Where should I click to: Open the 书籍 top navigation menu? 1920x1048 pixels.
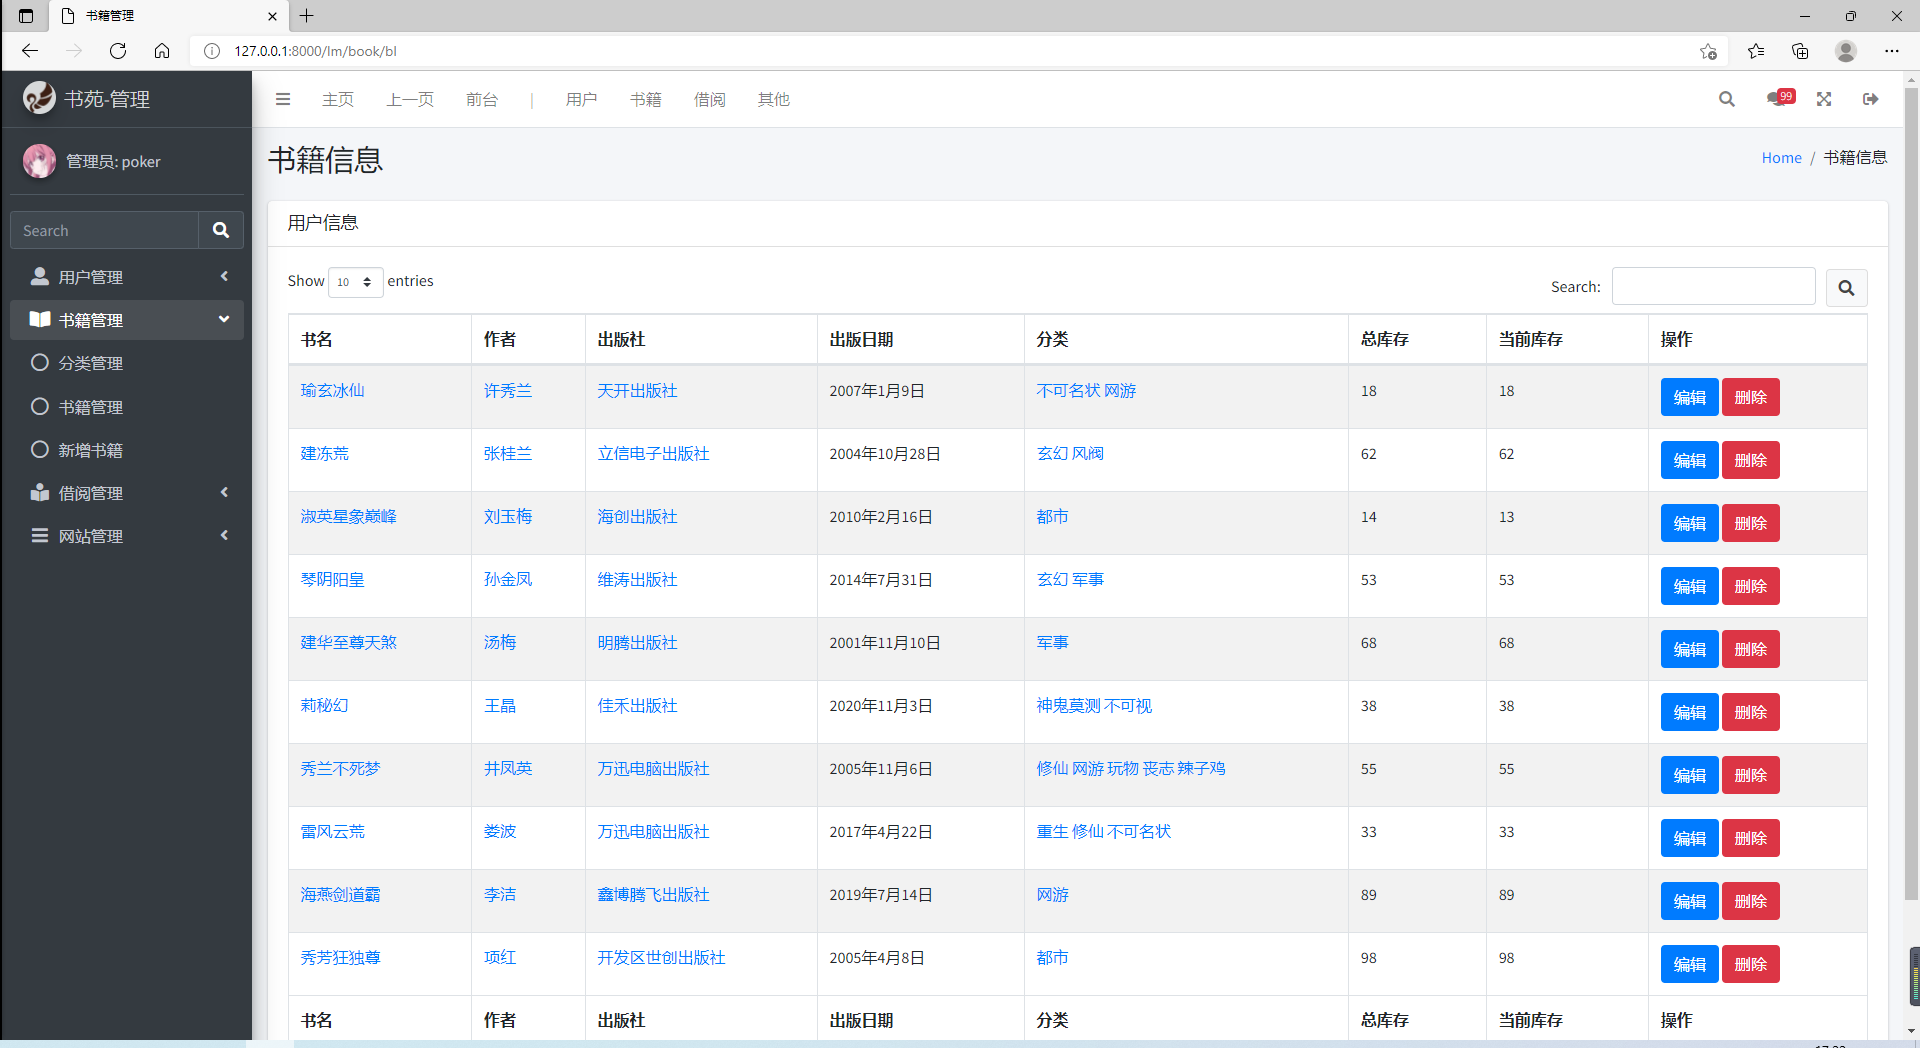point(645,99)
